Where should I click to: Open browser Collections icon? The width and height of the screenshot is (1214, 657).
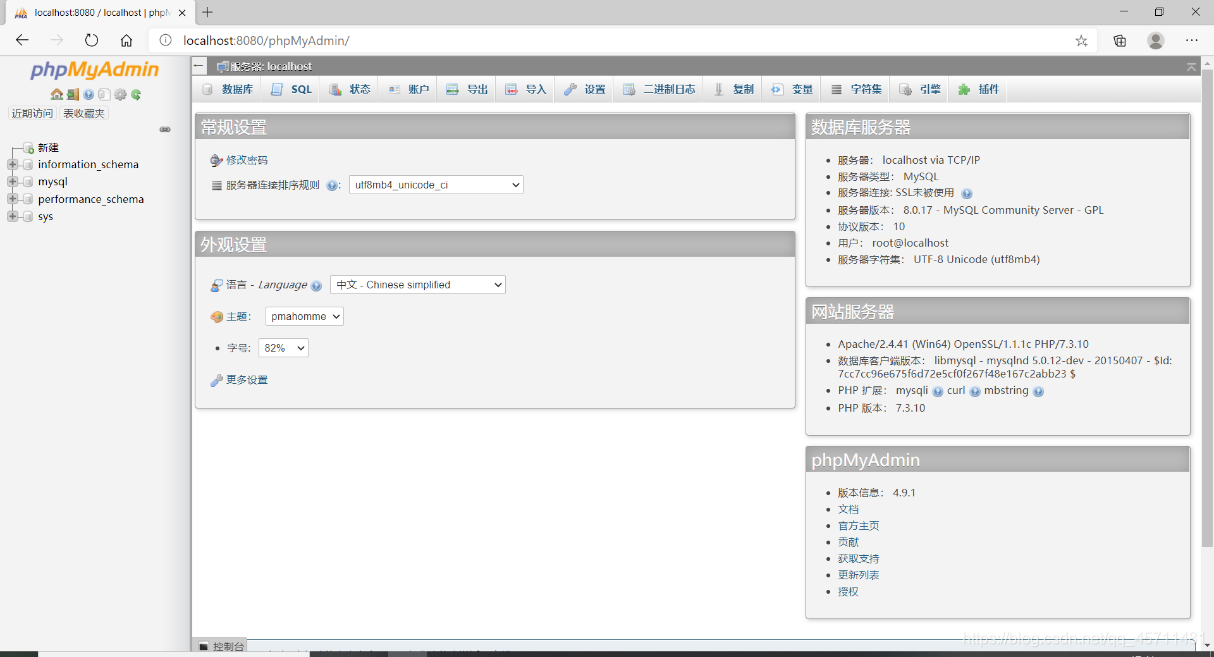1120,40
